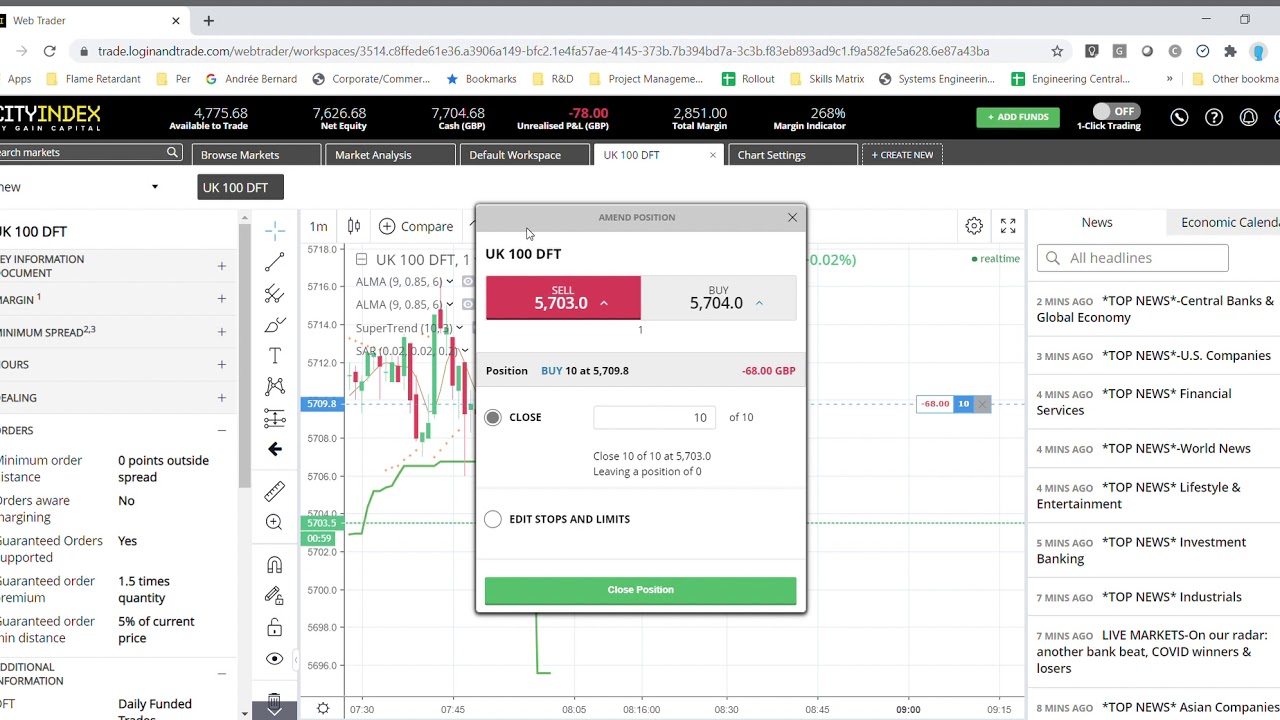The image size is (1280, 720).
Task: Select Edit Stops and Limits option
Action: 493,519
